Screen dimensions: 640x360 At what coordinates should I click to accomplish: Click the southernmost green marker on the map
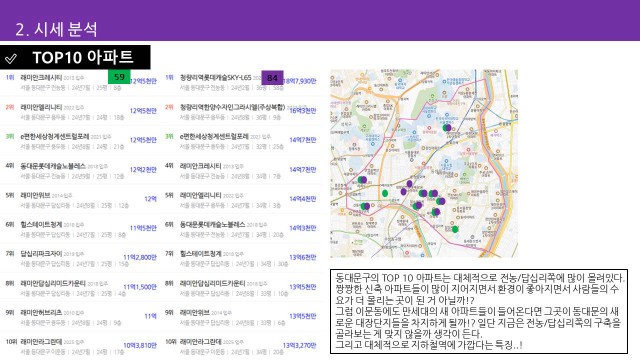point(455,229)
